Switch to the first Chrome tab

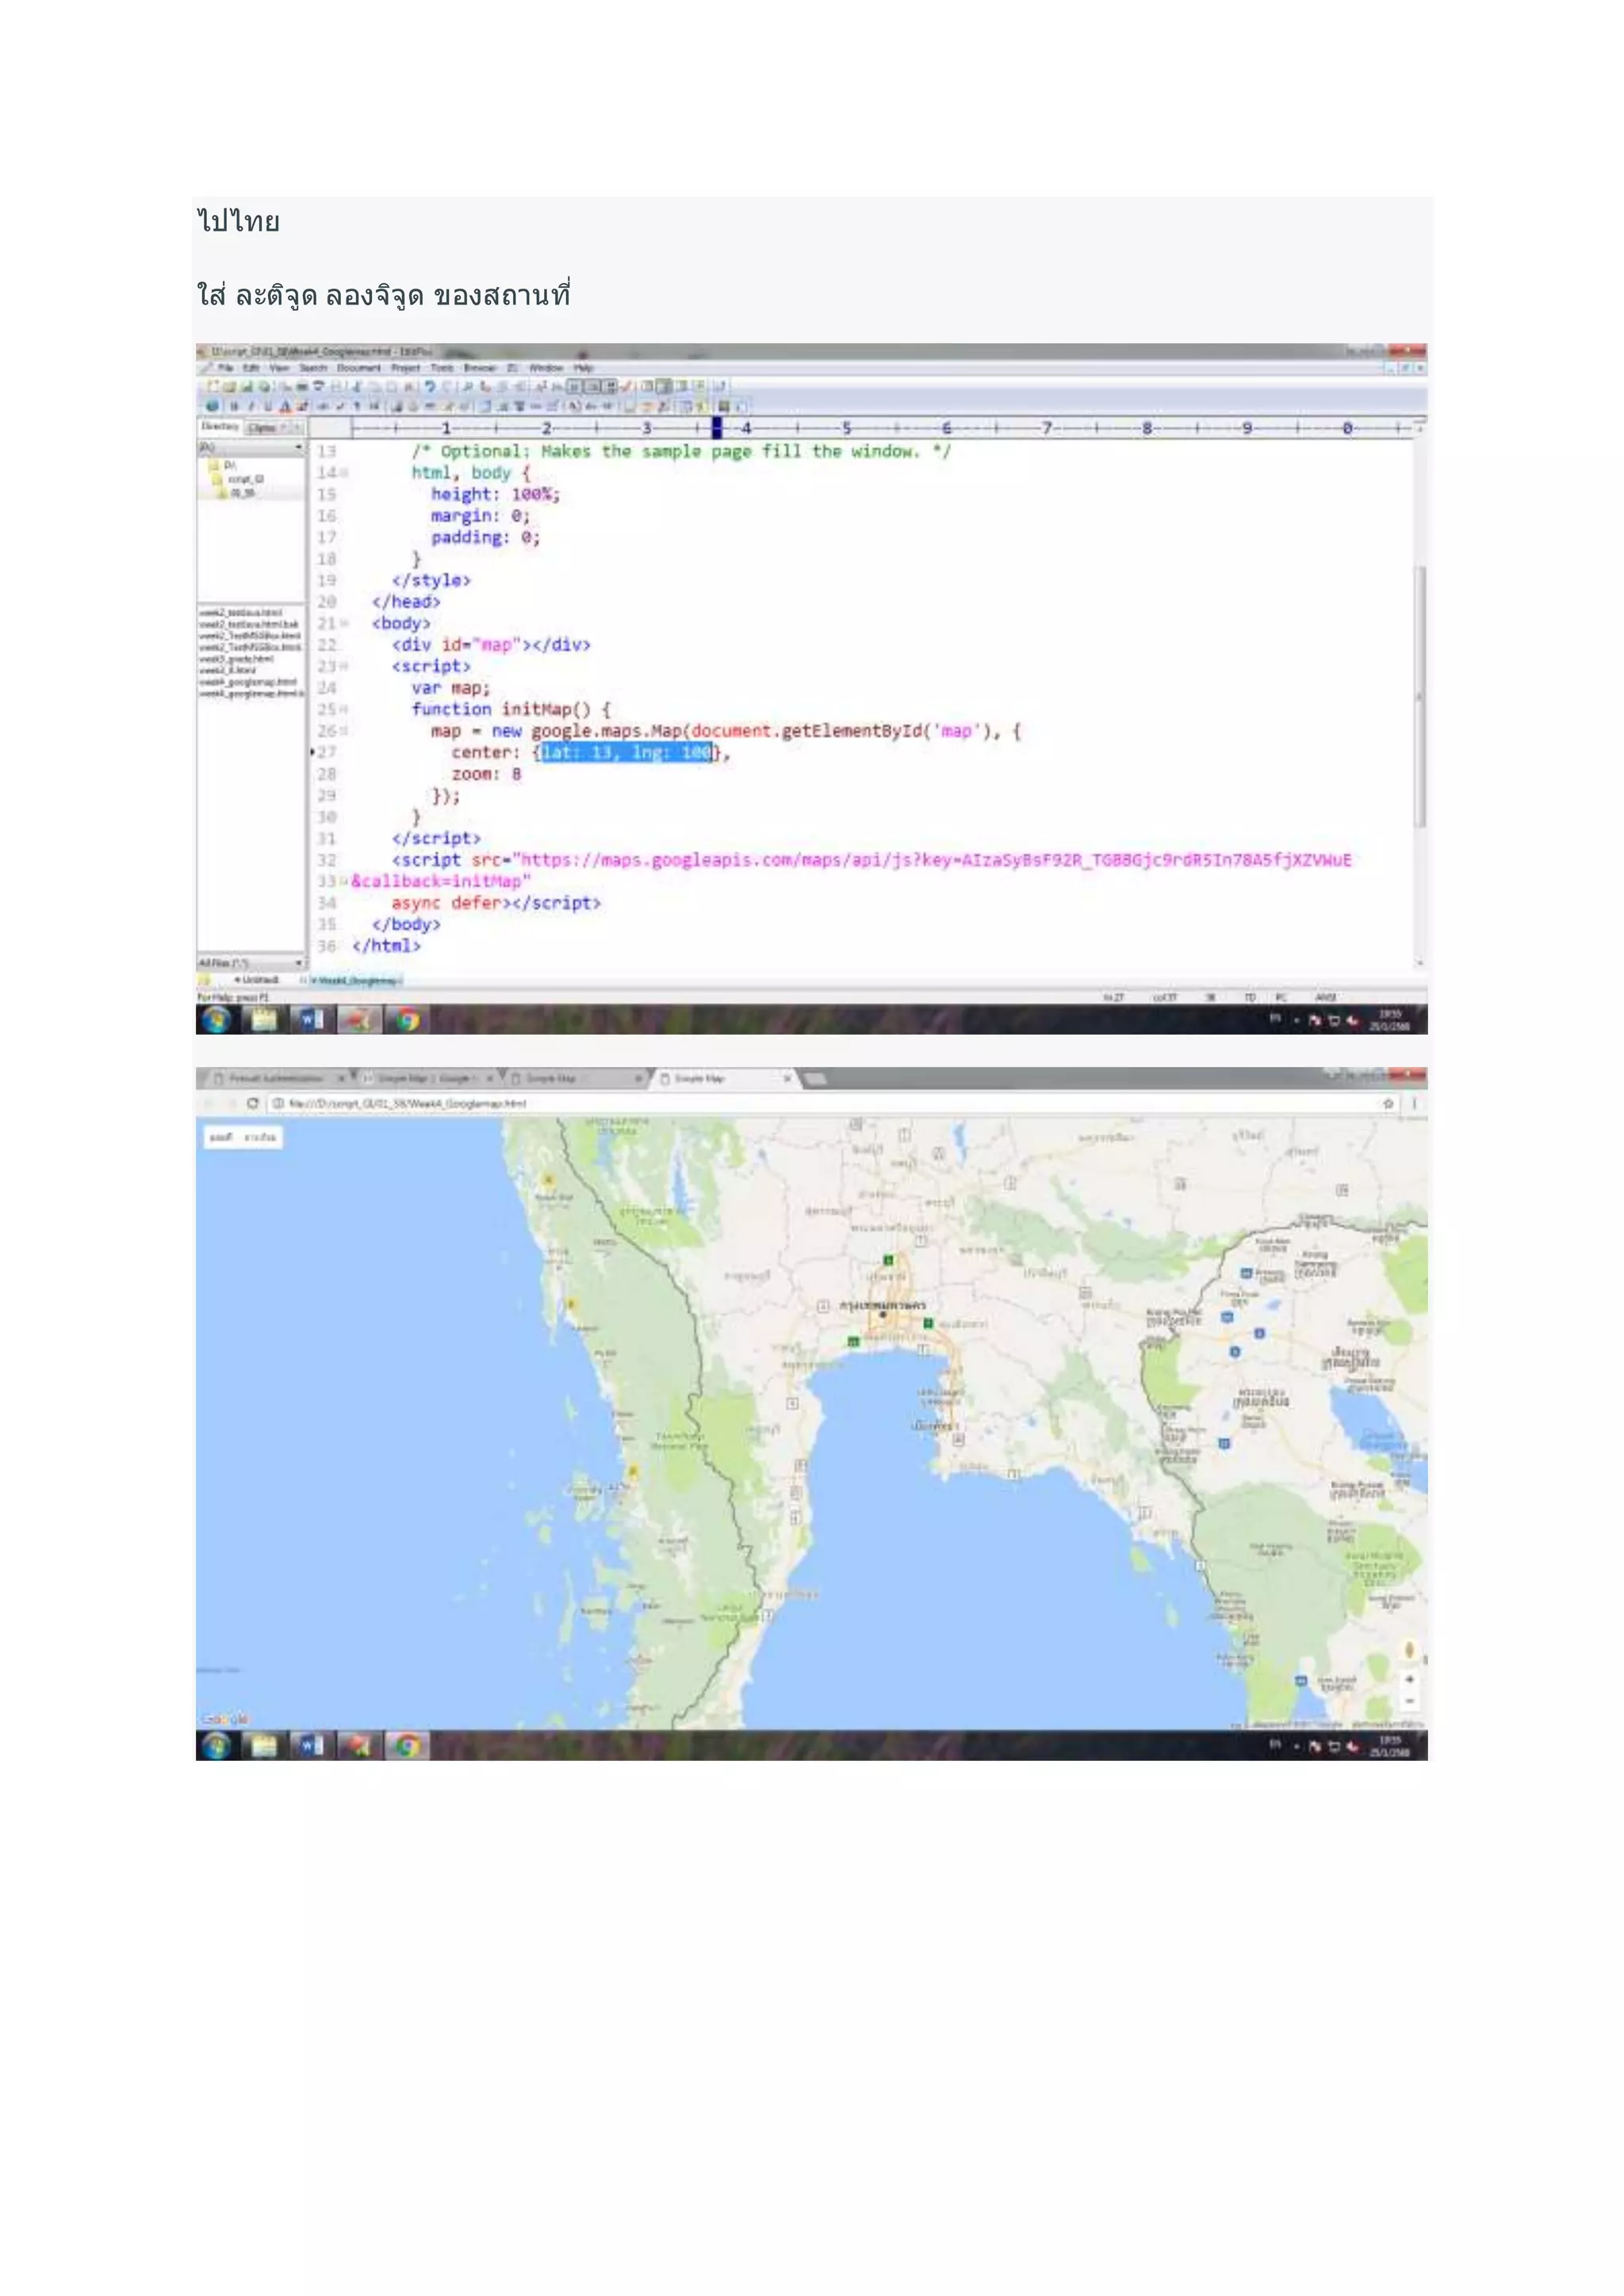(x=275, y=1079)
